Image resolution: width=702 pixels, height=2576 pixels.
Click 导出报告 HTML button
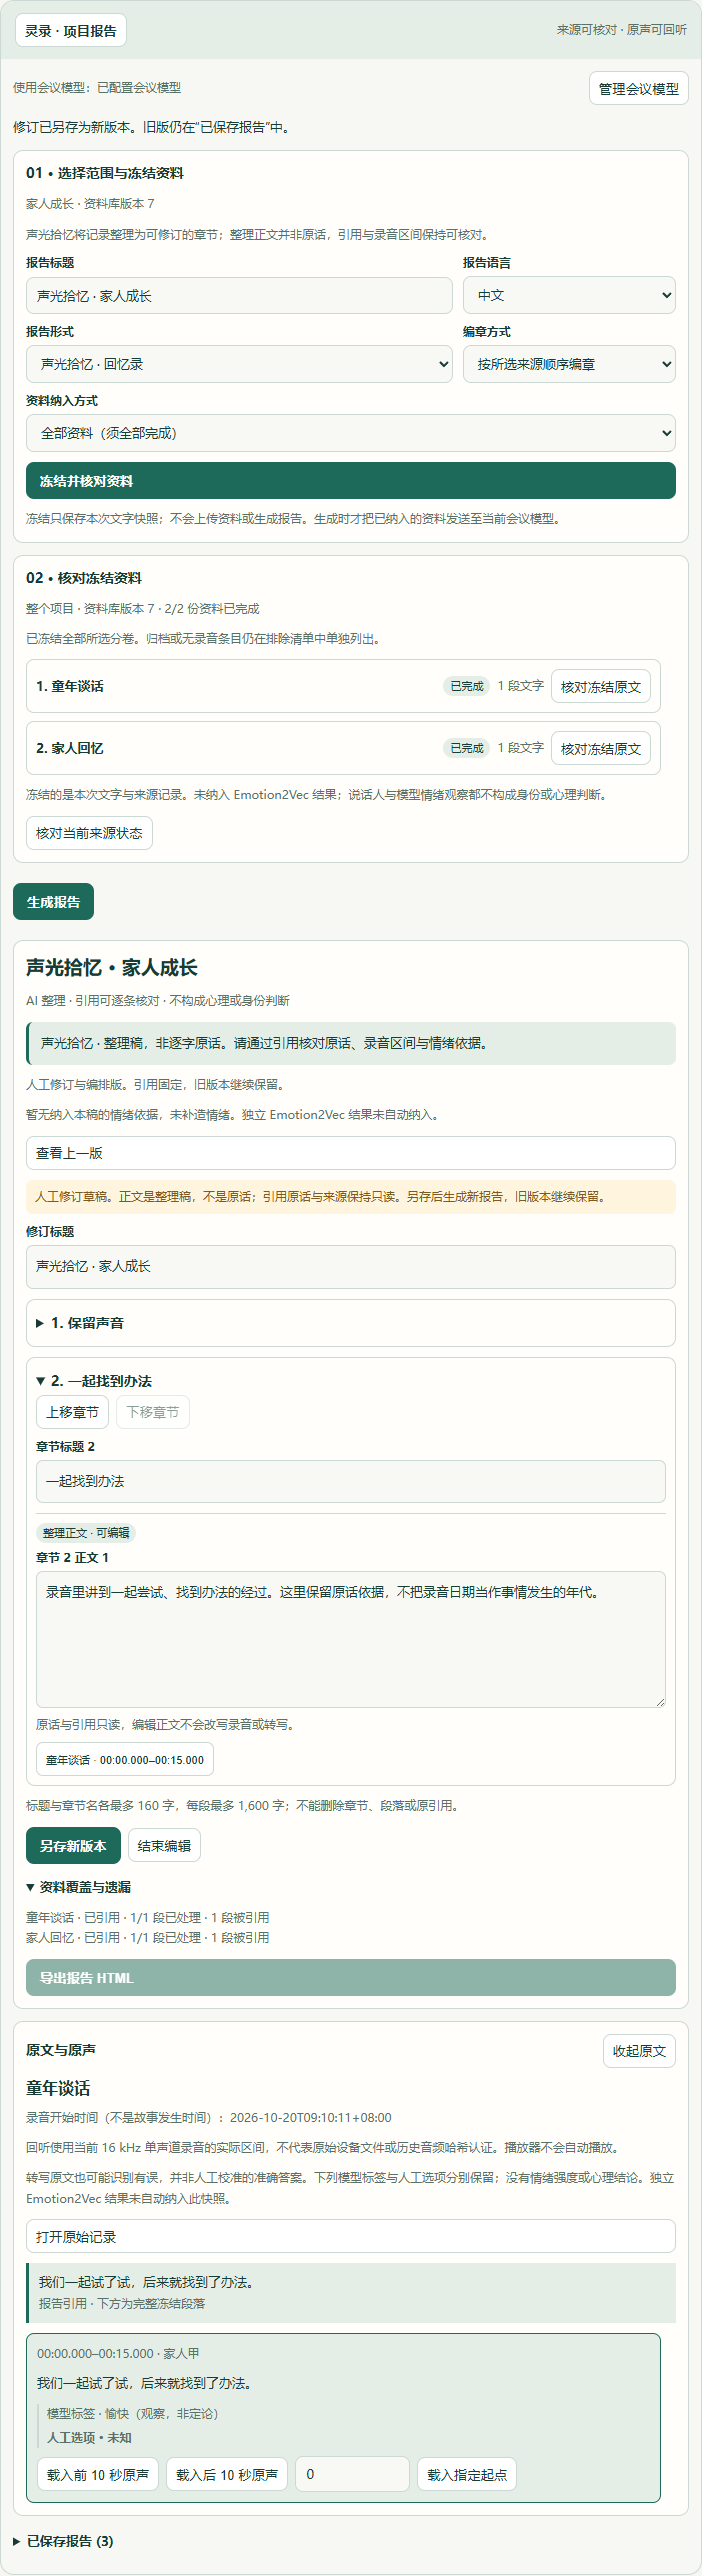351,1978
